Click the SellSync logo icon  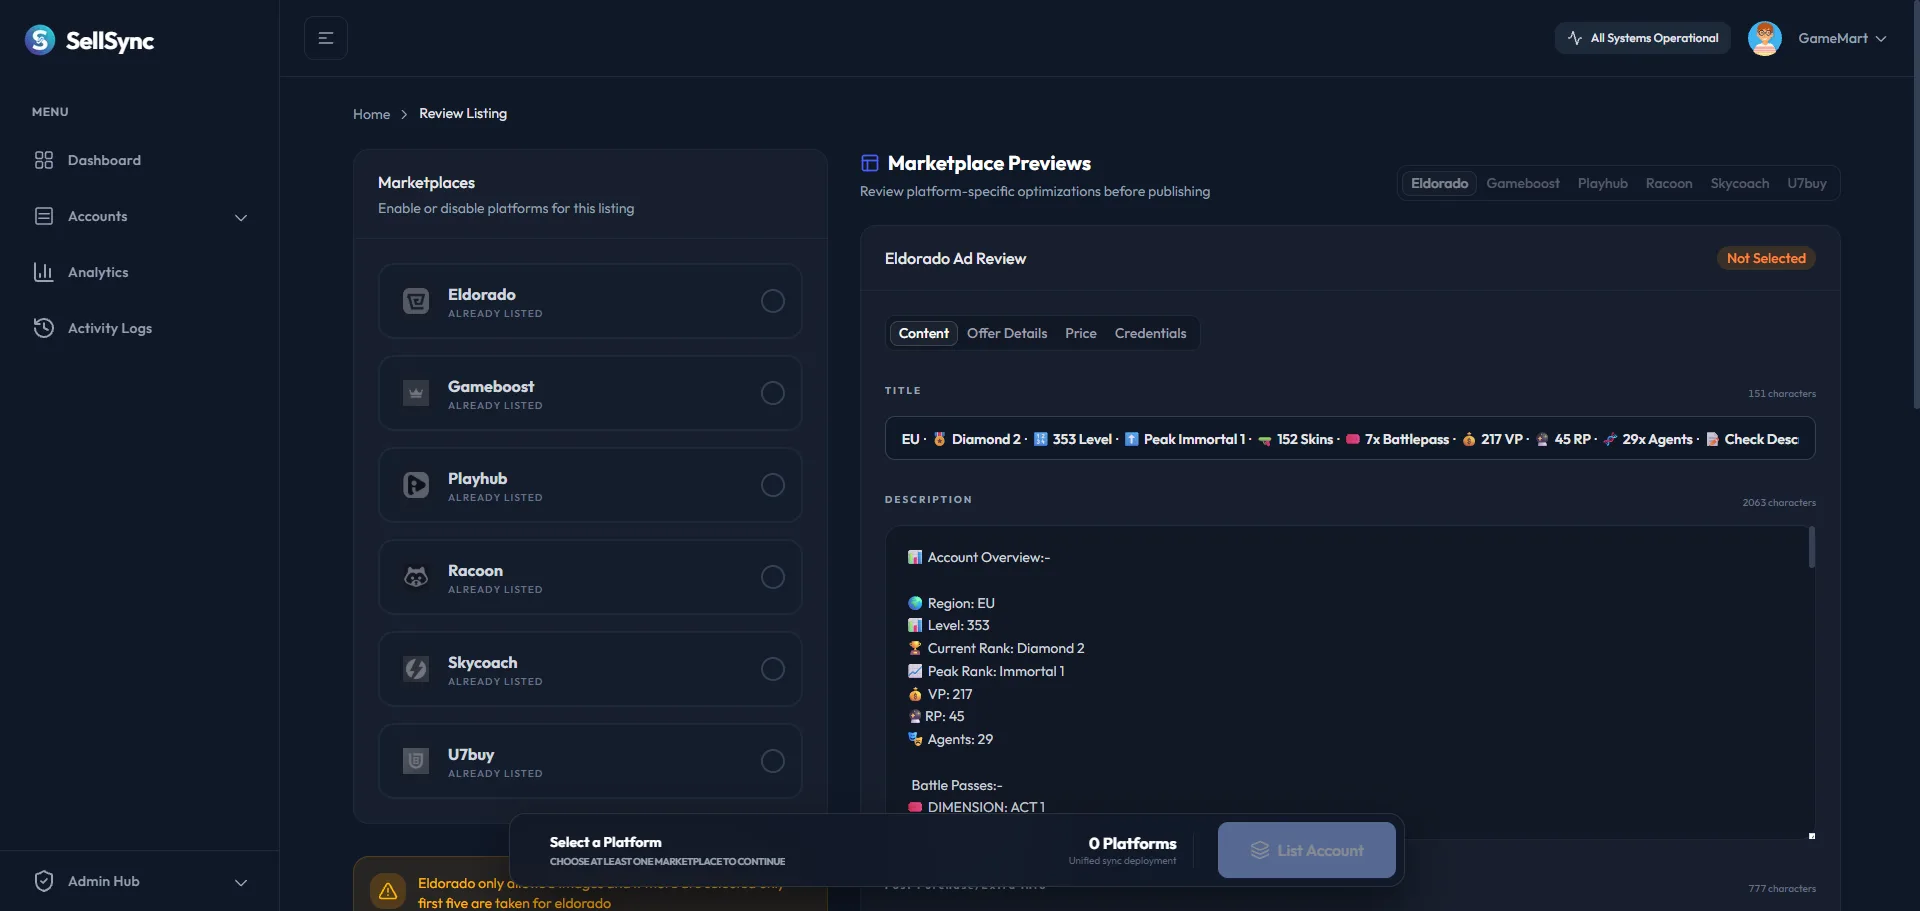click(x=40, y=40)
